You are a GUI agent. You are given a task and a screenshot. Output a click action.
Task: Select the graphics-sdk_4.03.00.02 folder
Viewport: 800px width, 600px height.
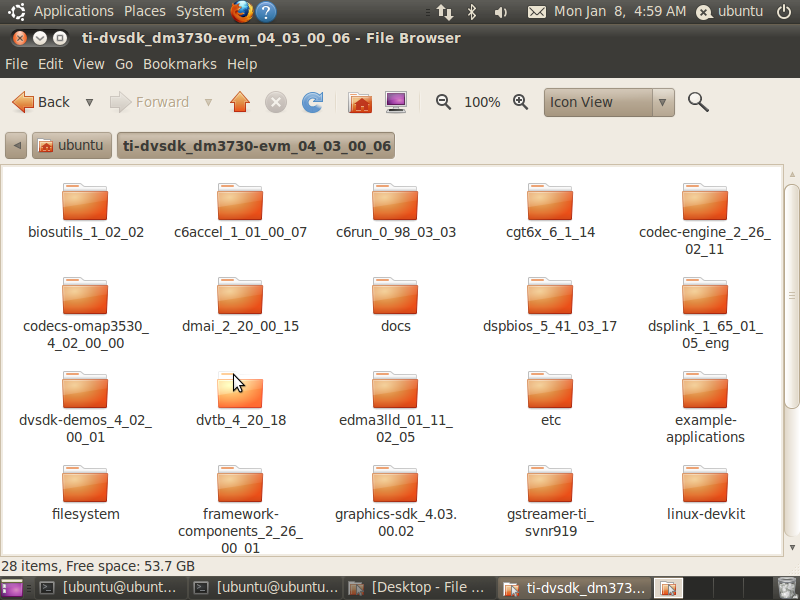point(395,501)
